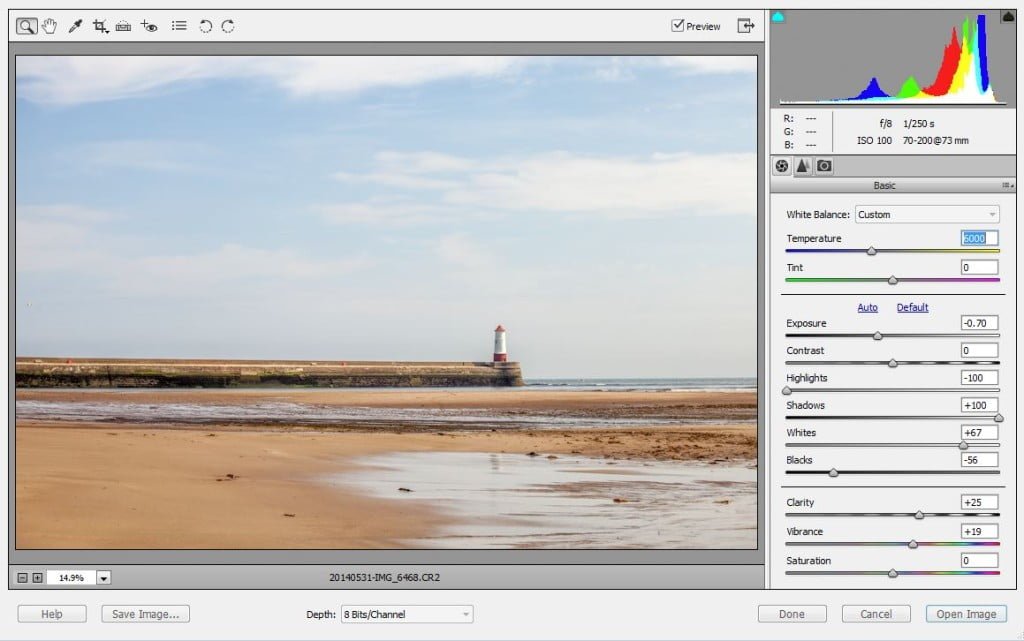Click the f/8 aperture readout

pyautogui.click(x=886, y=123)
